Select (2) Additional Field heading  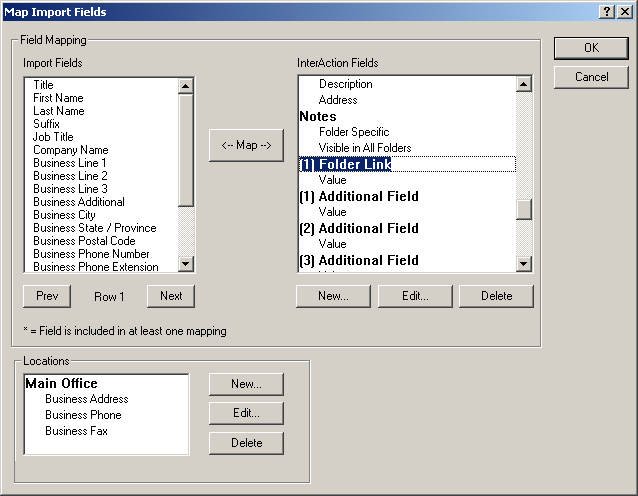point(359,228)
